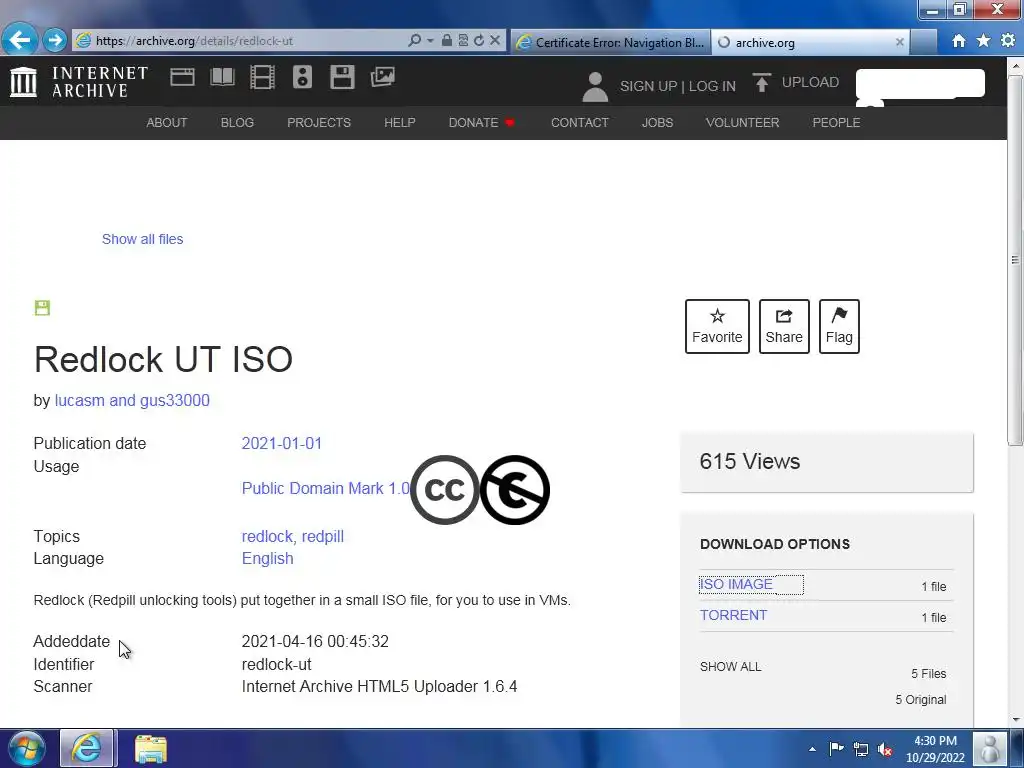Click the lock security icon in address bar
The image size is (1024, 768).
pos(447,40)
